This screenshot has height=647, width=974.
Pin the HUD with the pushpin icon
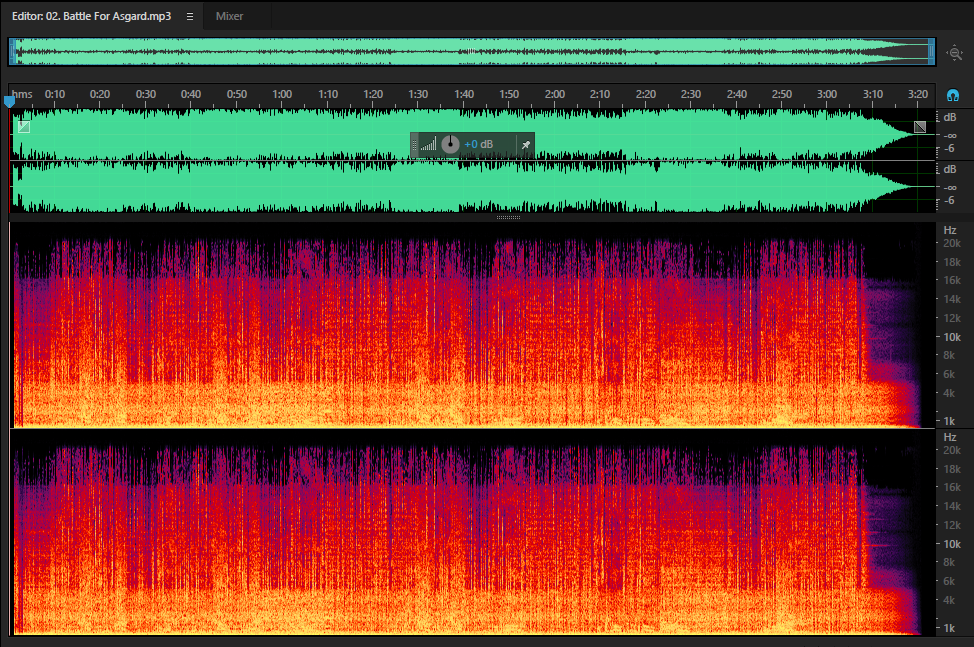526,145
